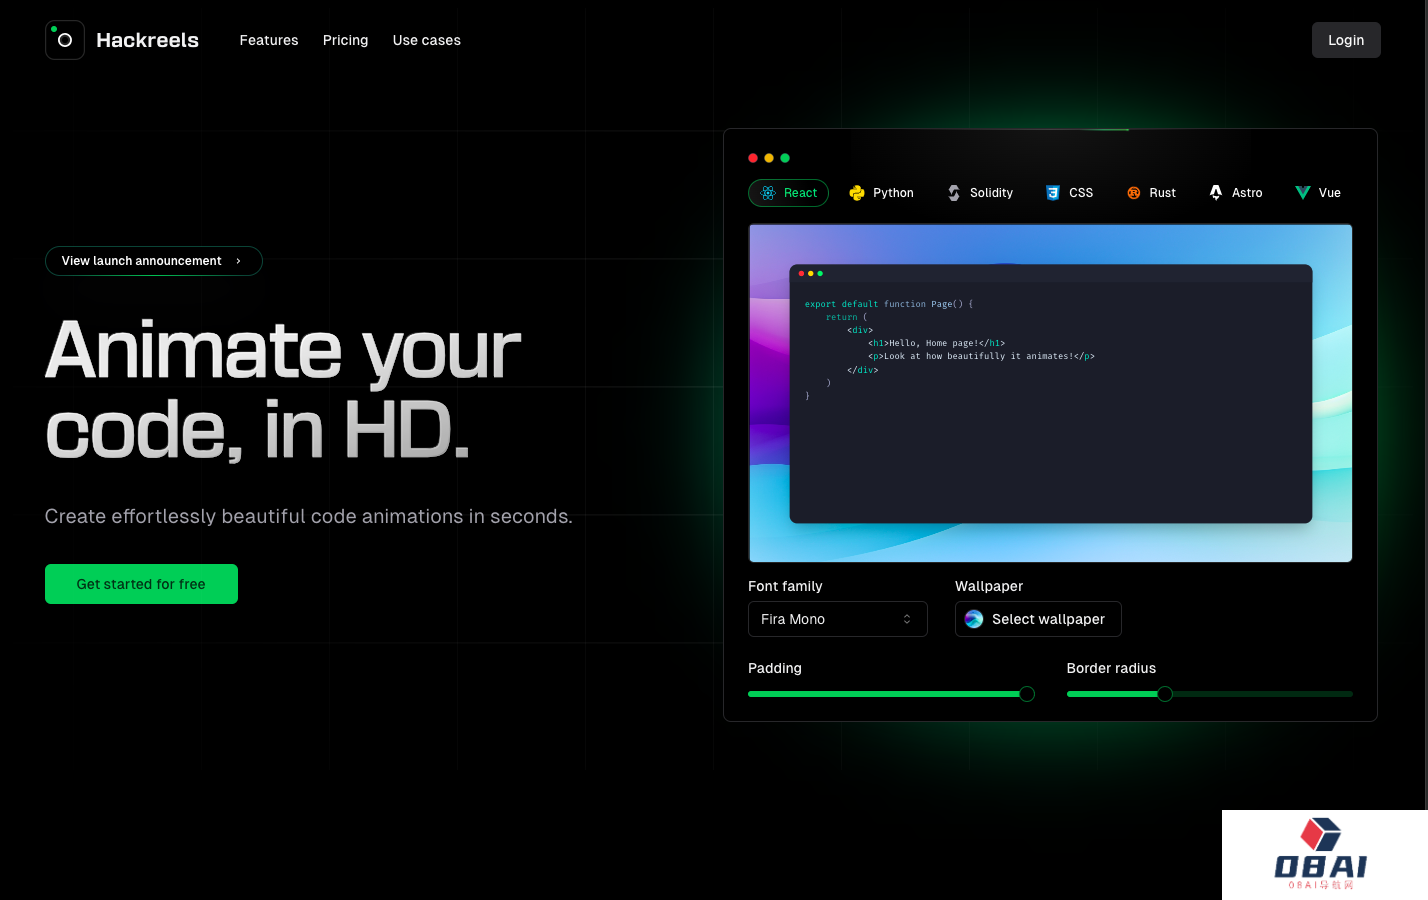Click the Hackreels brand name
The width and height of the screenshot is (1428, 900).
coord(147,40)
